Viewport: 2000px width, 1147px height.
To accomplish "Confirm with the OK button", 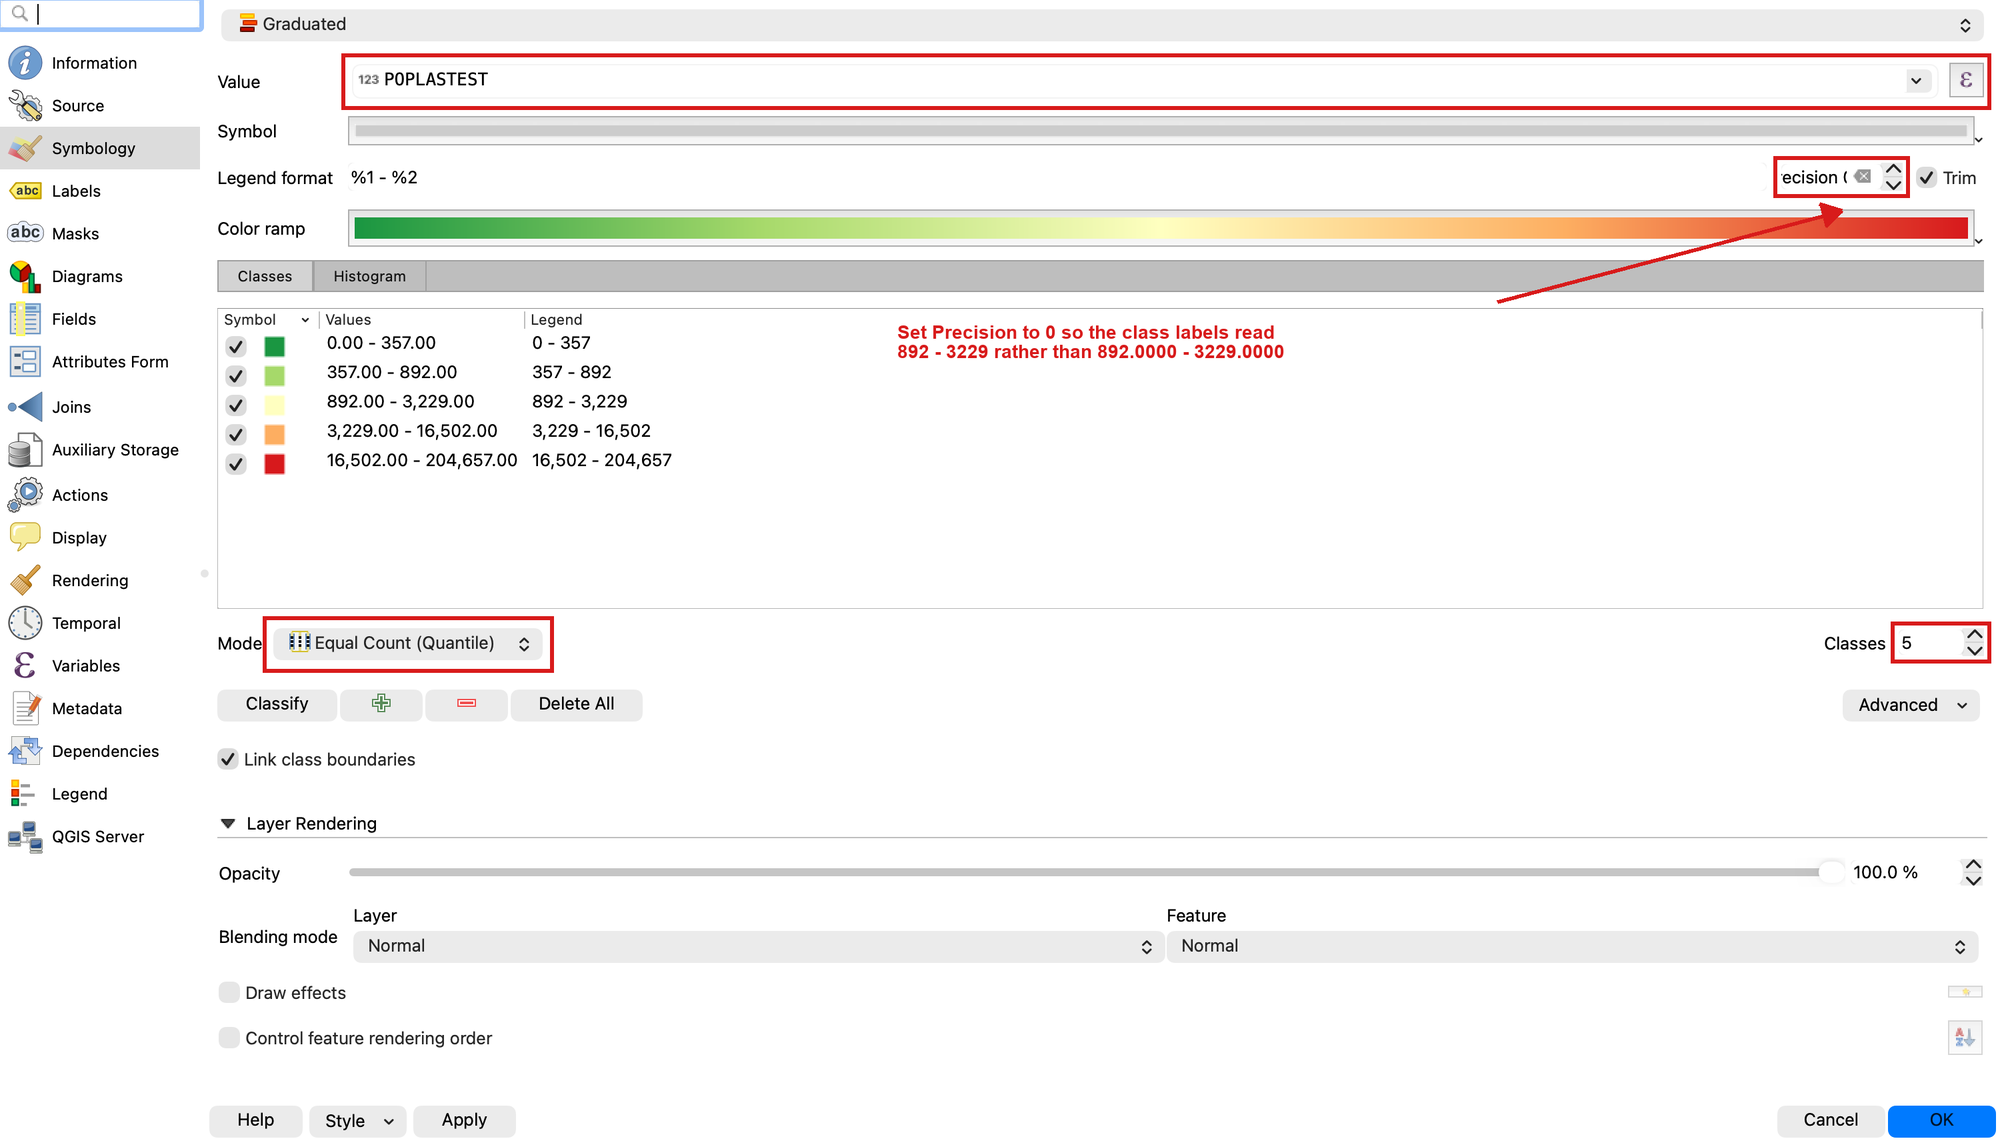I will pos(1941,1120).
